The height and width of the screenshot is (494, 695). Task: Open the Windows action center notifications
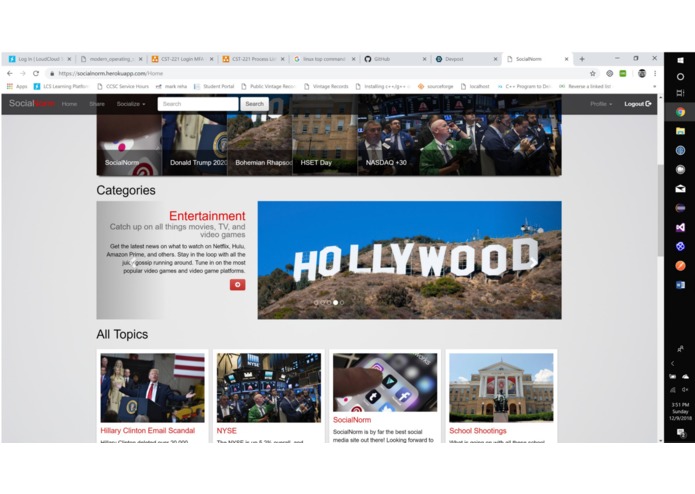(x=680, y=433)
